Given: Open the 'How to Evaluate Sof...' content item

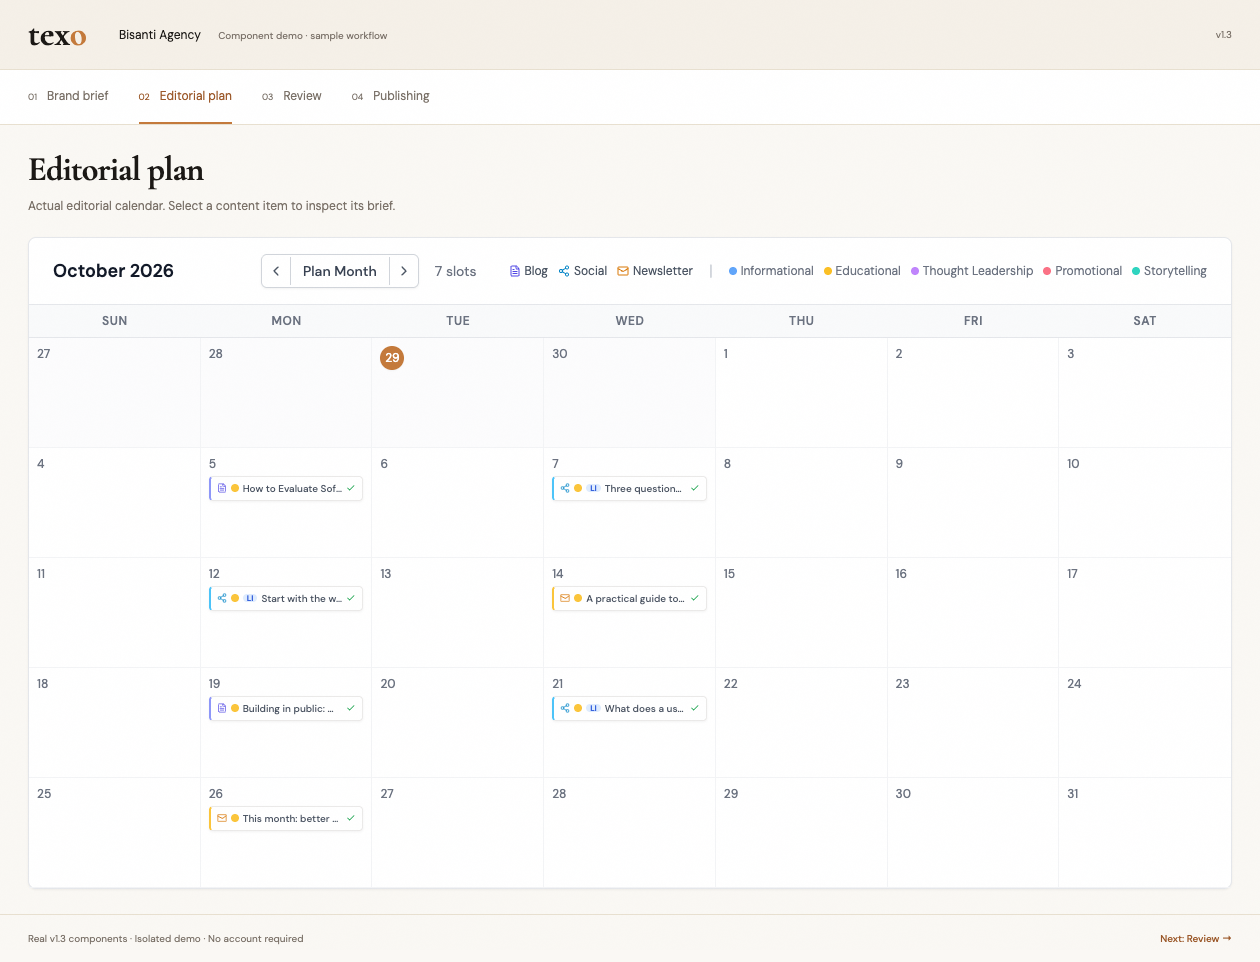Looking at the screenshot, I should pyautogui.click(x=286, y=488).
